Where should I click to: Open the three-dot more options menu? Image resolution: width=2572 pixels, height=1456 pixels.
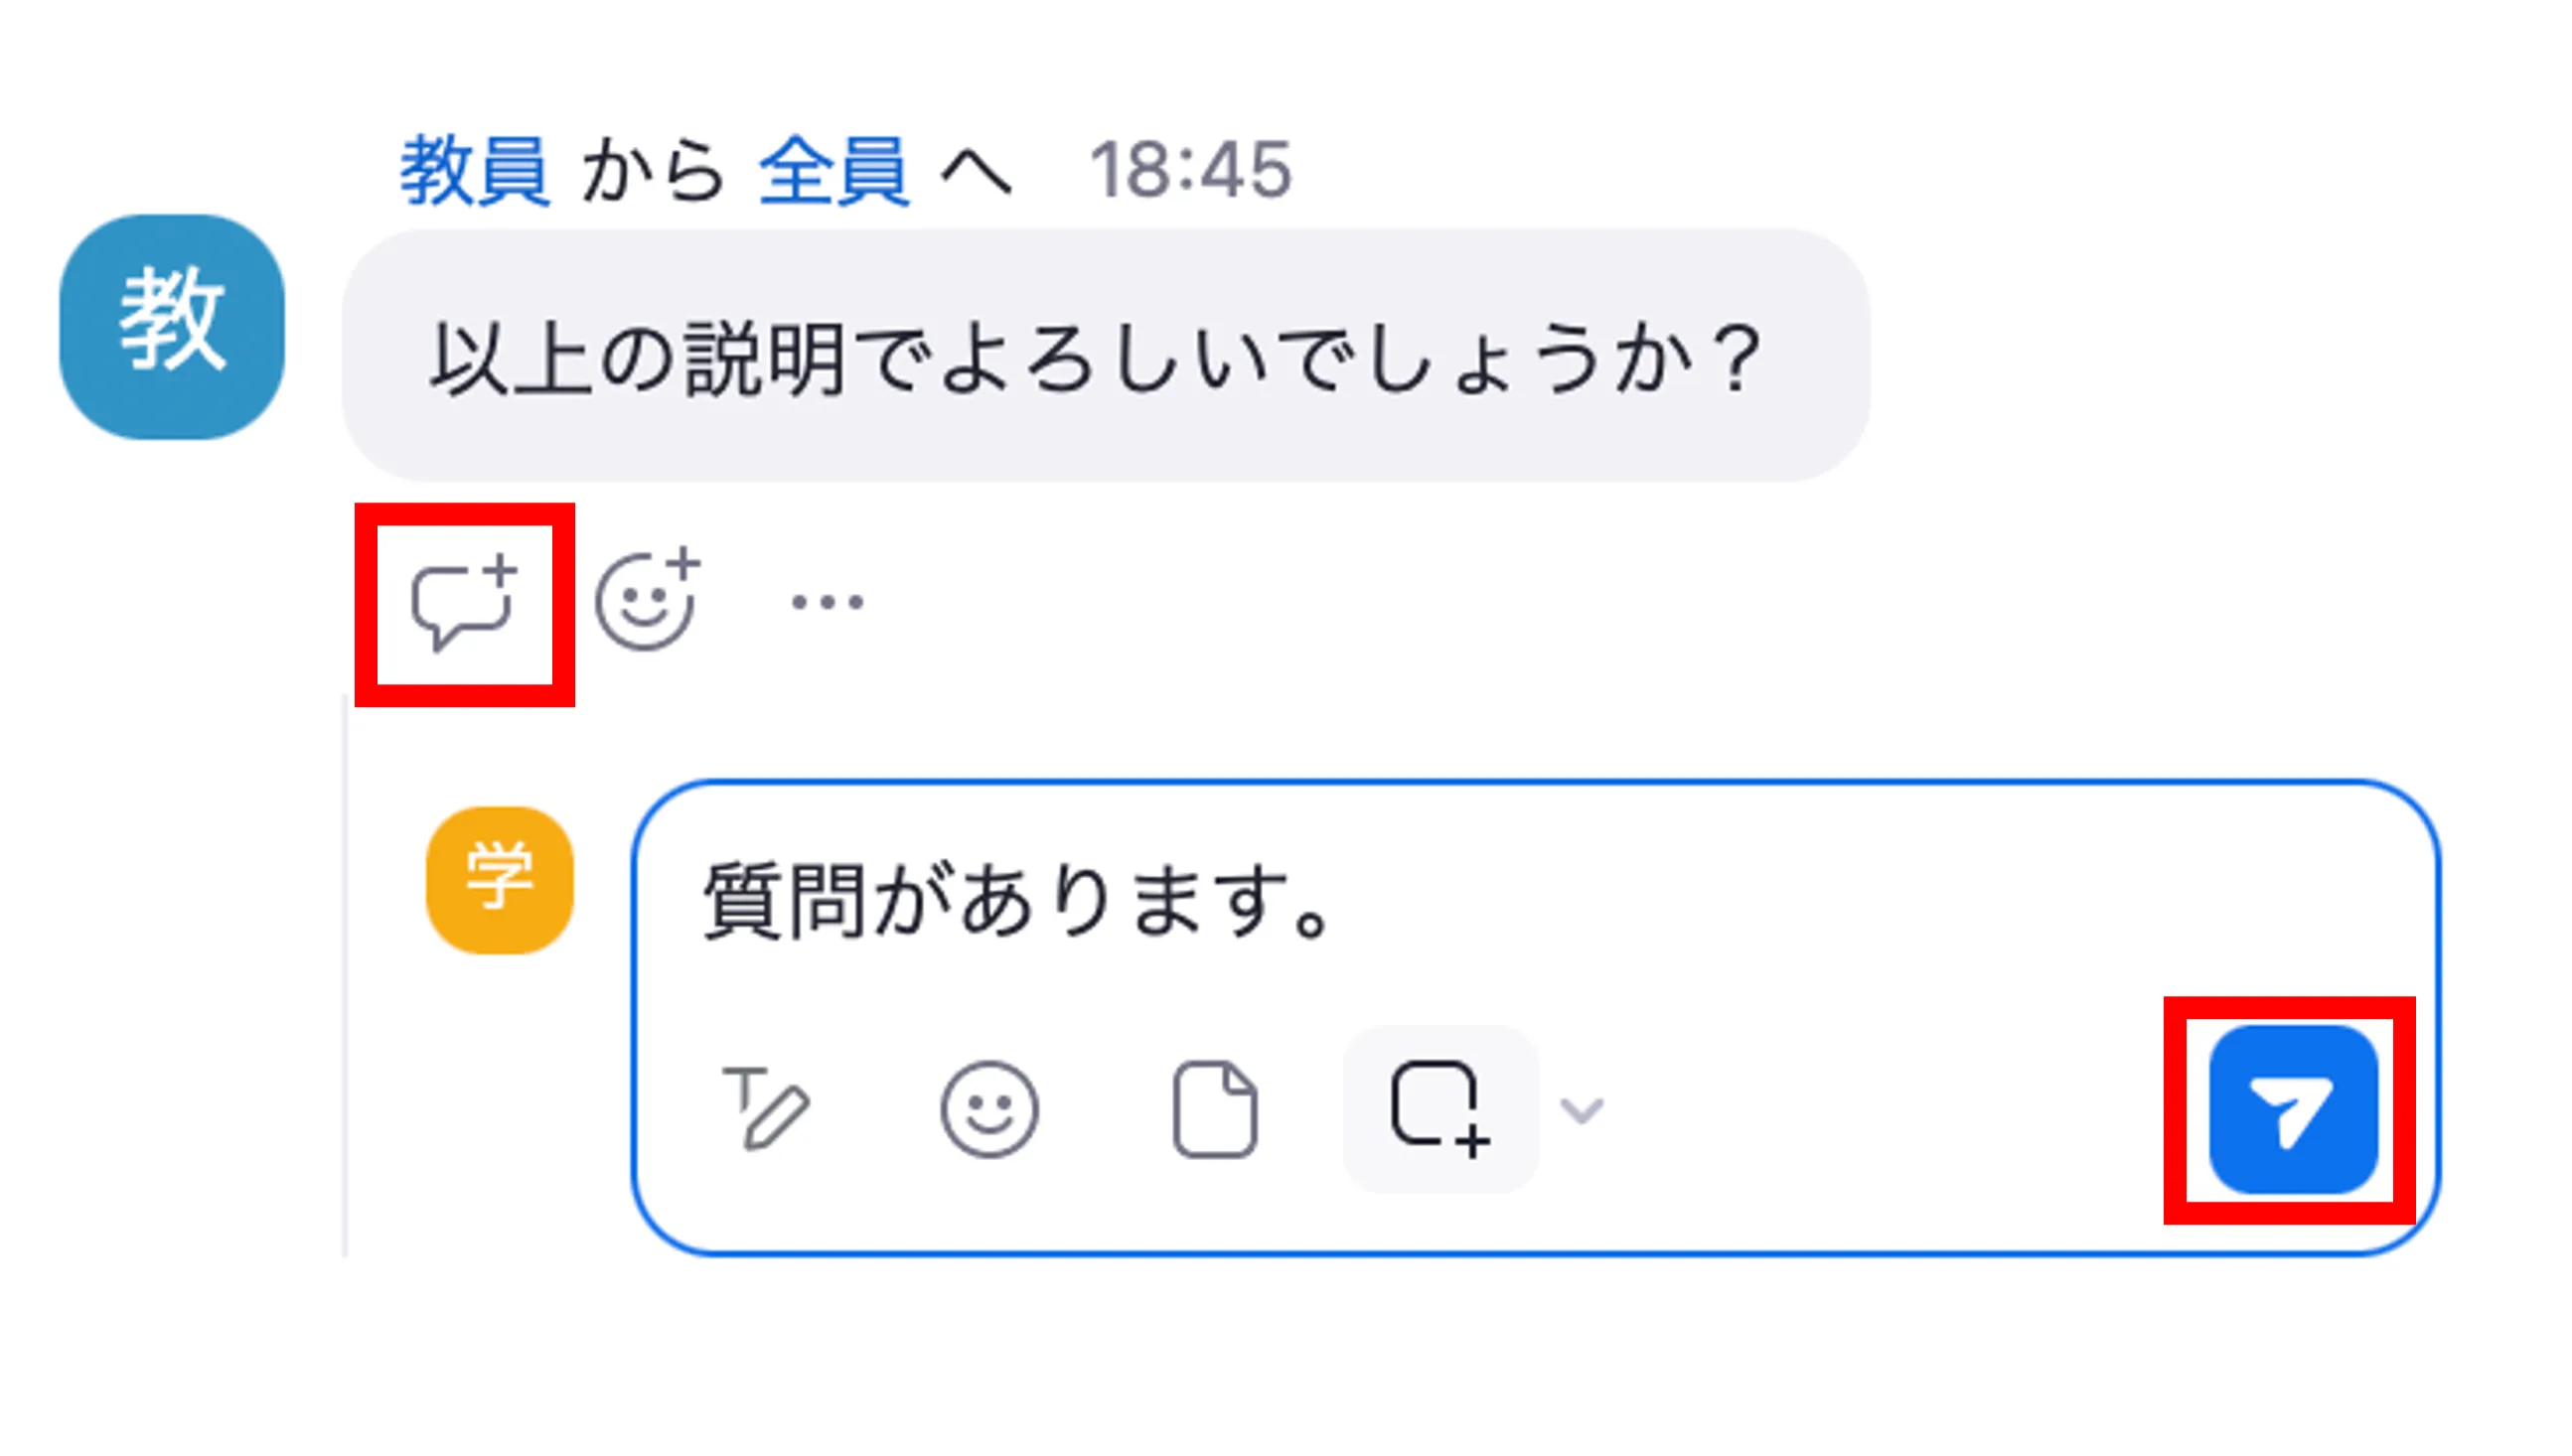pos(826,602)
